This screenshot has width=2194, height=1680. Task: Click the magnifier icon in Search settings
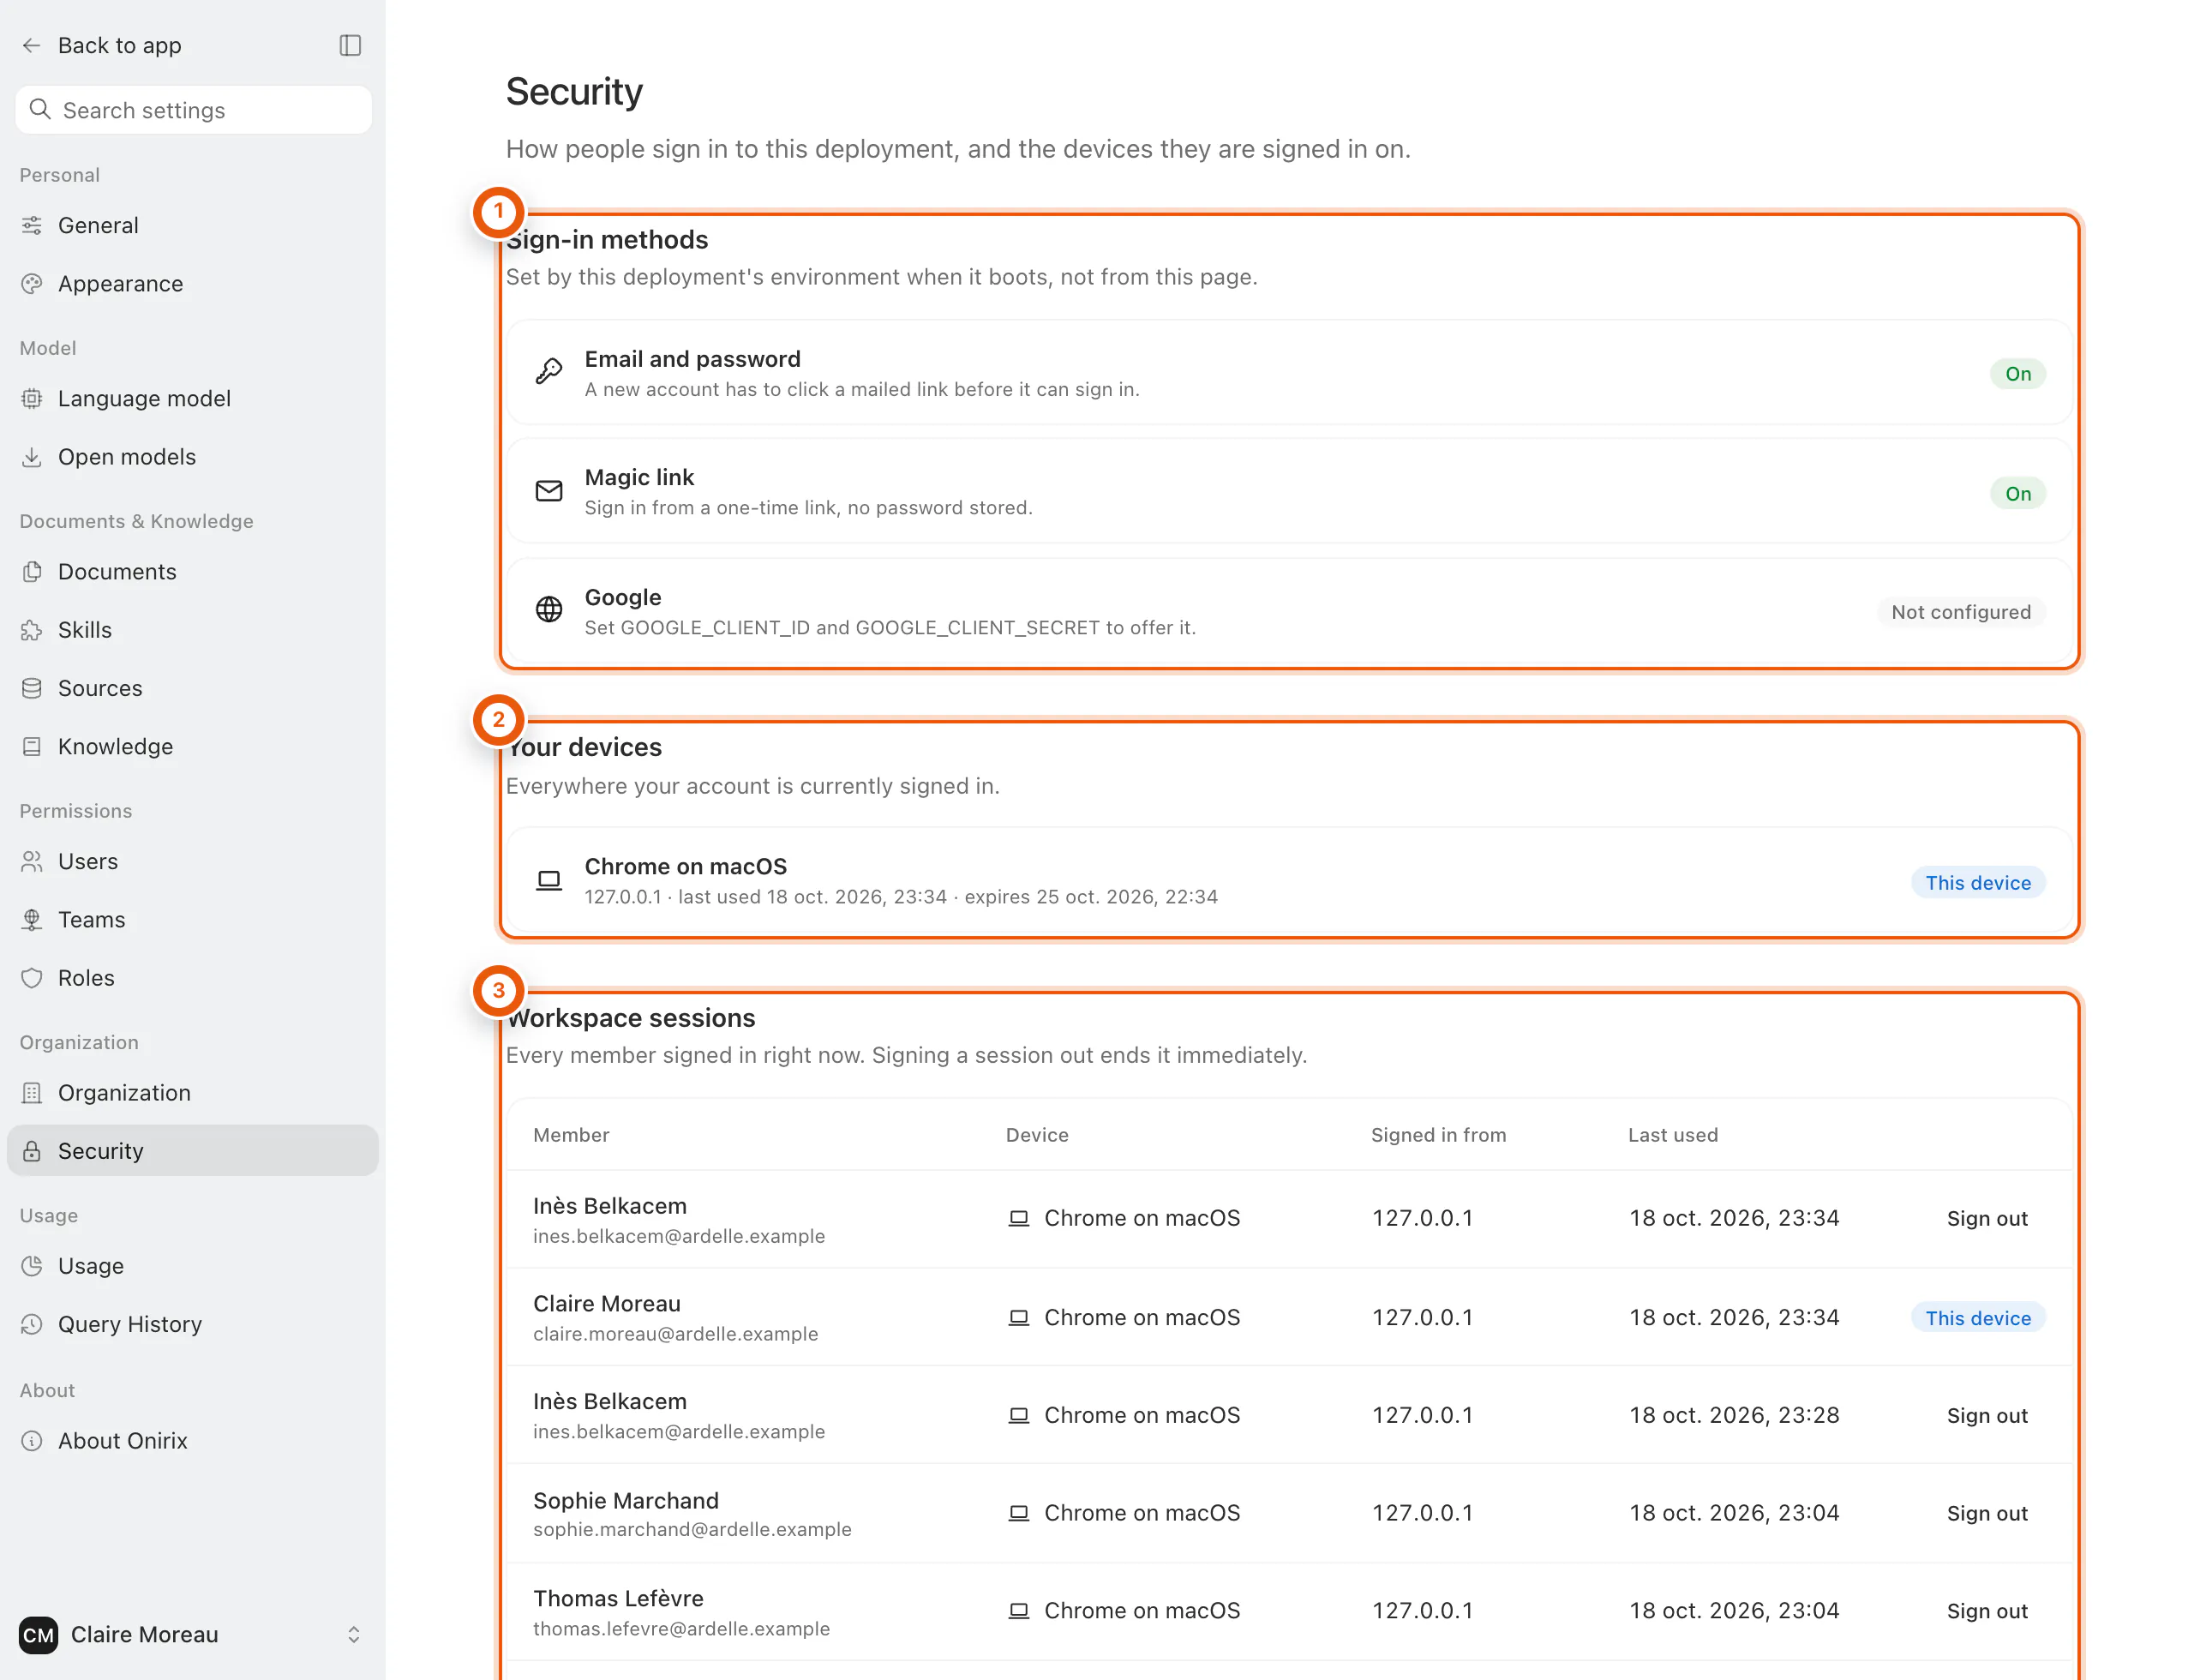[x=40, y=109]
